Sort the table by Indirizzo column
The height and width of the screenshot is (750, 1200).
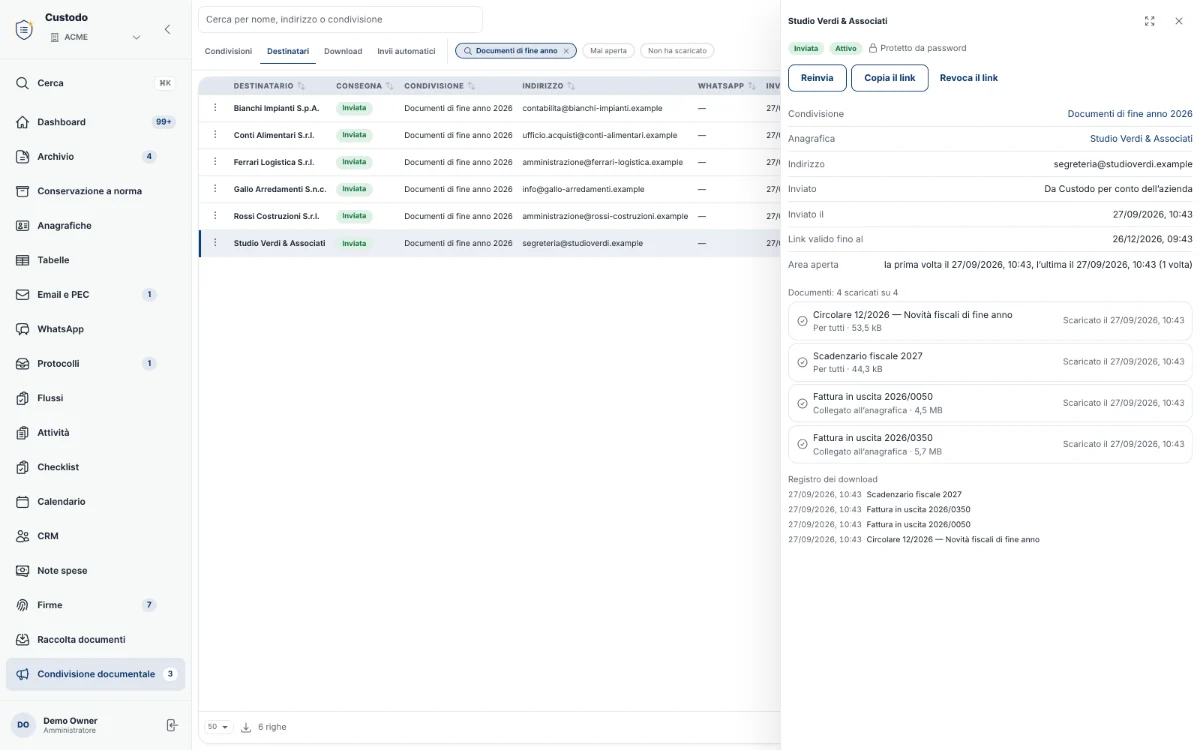549,86
